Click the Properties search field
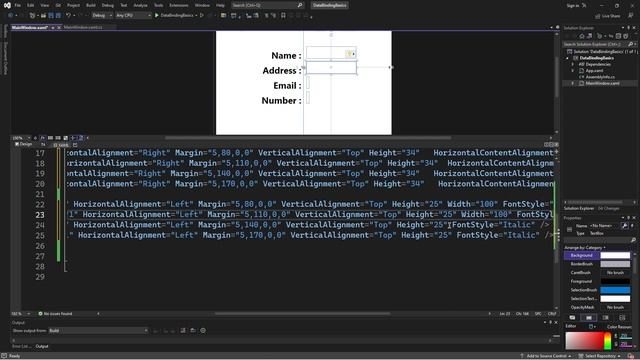The height and width of the screenshot is (360, 640). coord(599,240)
